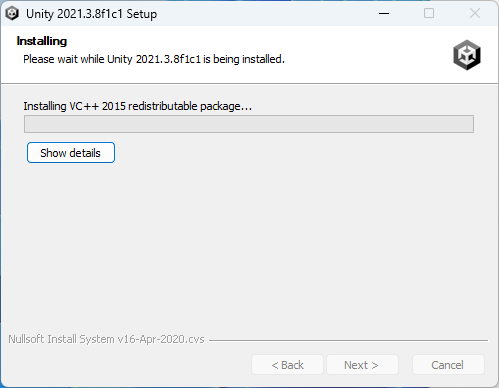499x388 pixels.
Task: Click the separator line under the header
Action: tap(249, 83)
